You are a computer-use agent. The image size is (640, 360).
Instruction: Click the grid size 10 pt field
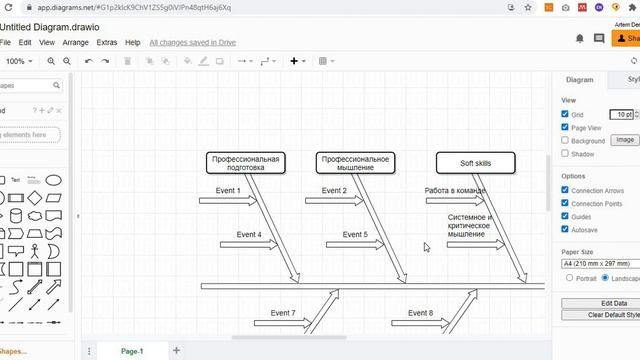[621, 115]
